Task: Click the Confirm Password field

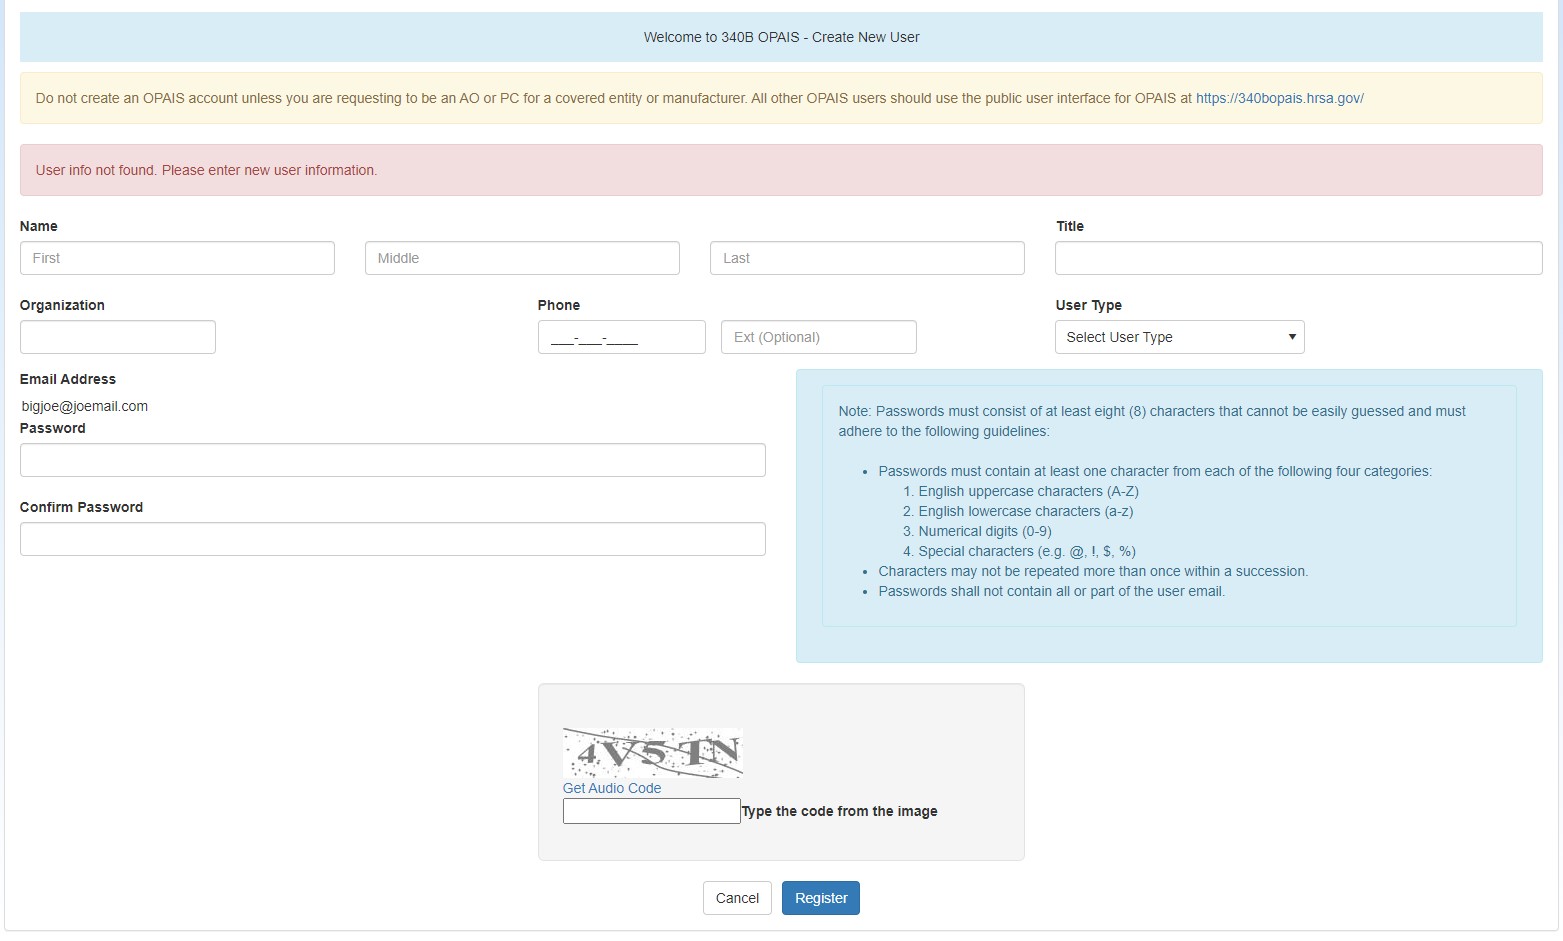Action: point(393,539)
